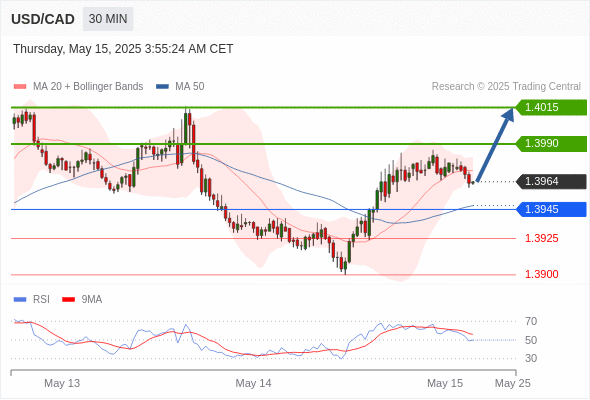Click the blue upward forecast arrow
590x400 pixels.
[495, 144]
